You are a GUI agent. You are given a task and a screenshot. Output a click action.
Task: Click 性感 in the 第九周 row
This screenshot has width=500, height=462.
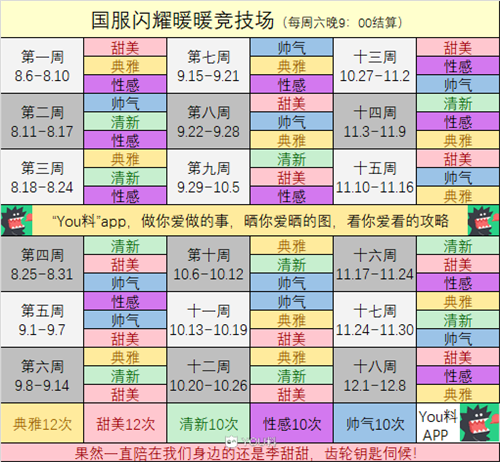[292, 196]
